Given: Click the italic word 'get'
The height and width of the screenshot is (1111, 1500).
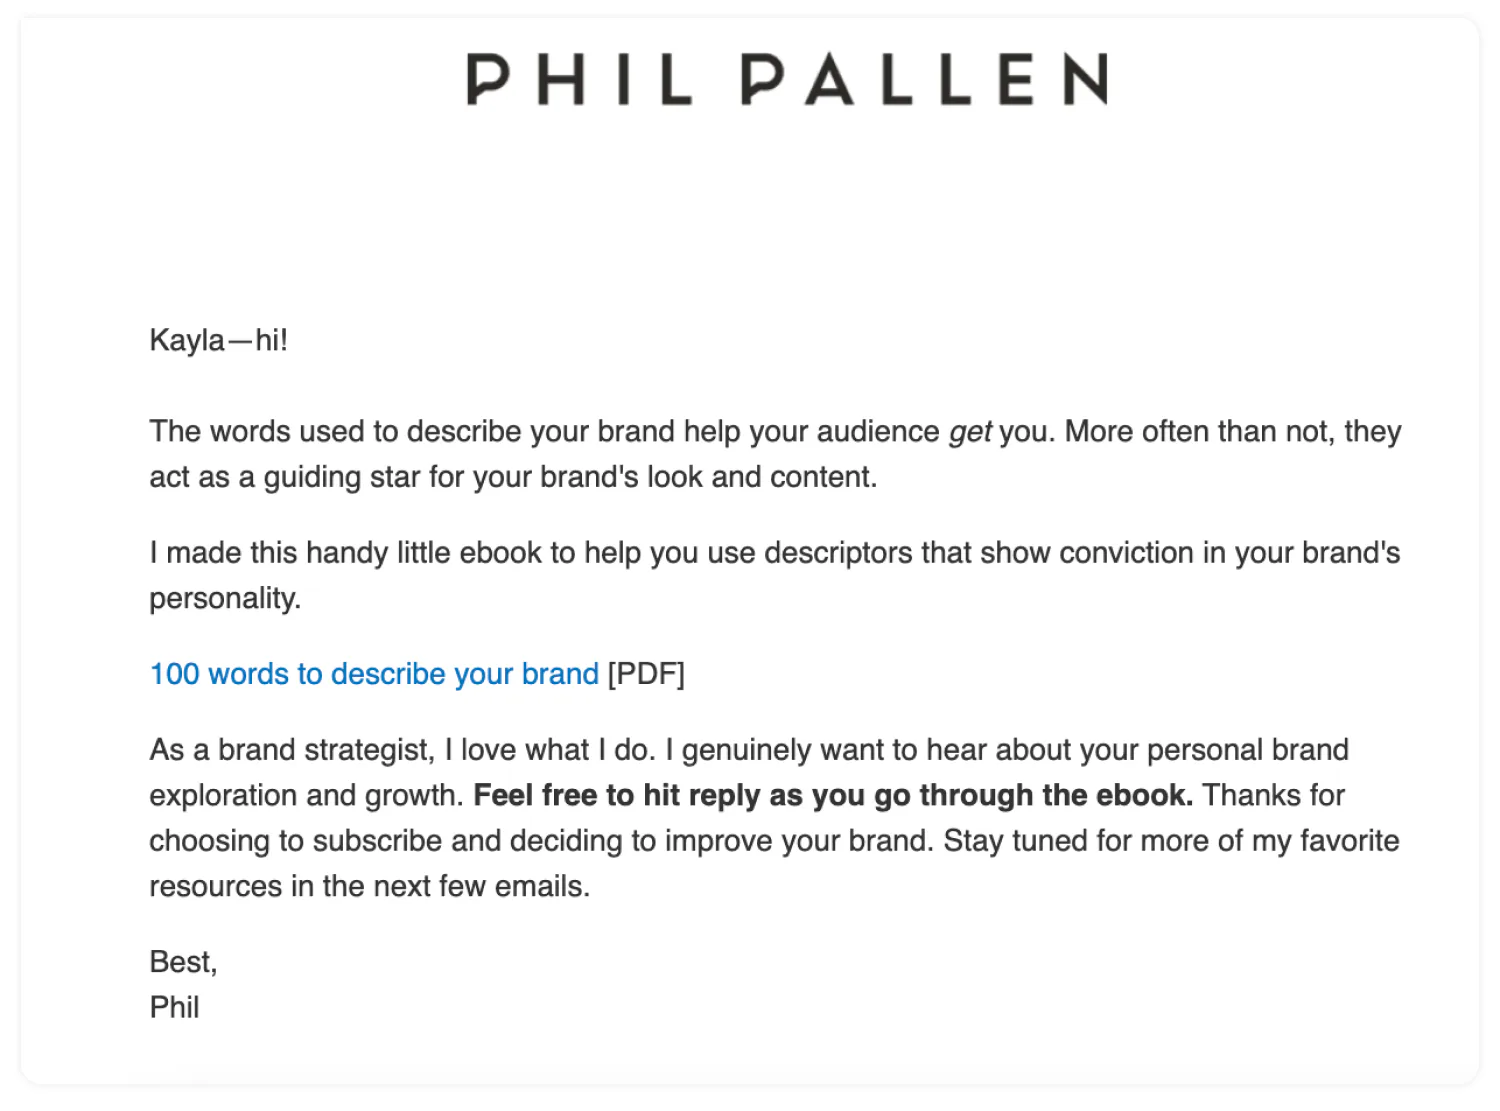Looking at the screenshot, I should (969, 432).
